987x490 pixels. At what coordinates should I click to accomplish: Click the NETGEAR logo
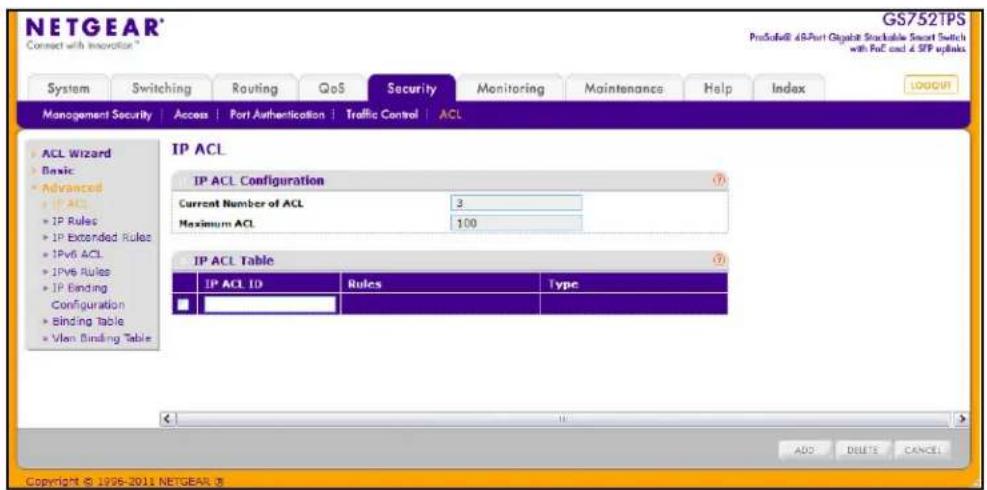coord(92,26)
